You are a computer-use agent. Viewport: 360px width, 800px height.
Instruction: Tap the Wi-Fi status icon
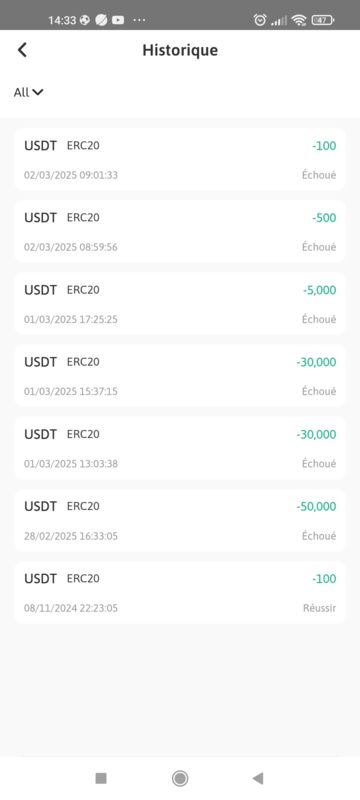click(299, 20)
